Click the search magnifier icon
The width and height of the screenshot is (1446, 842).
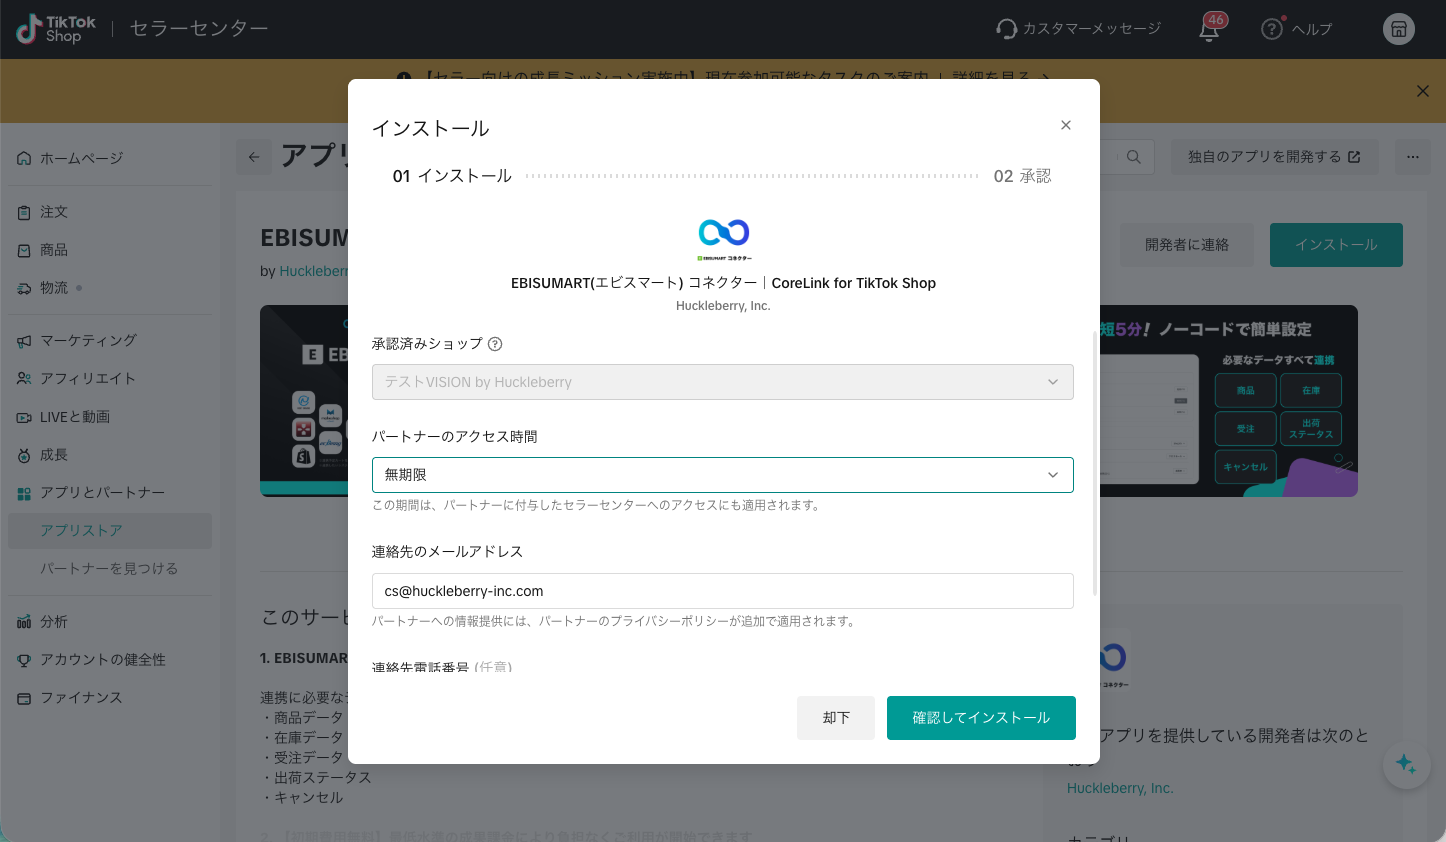(1133, 156)
